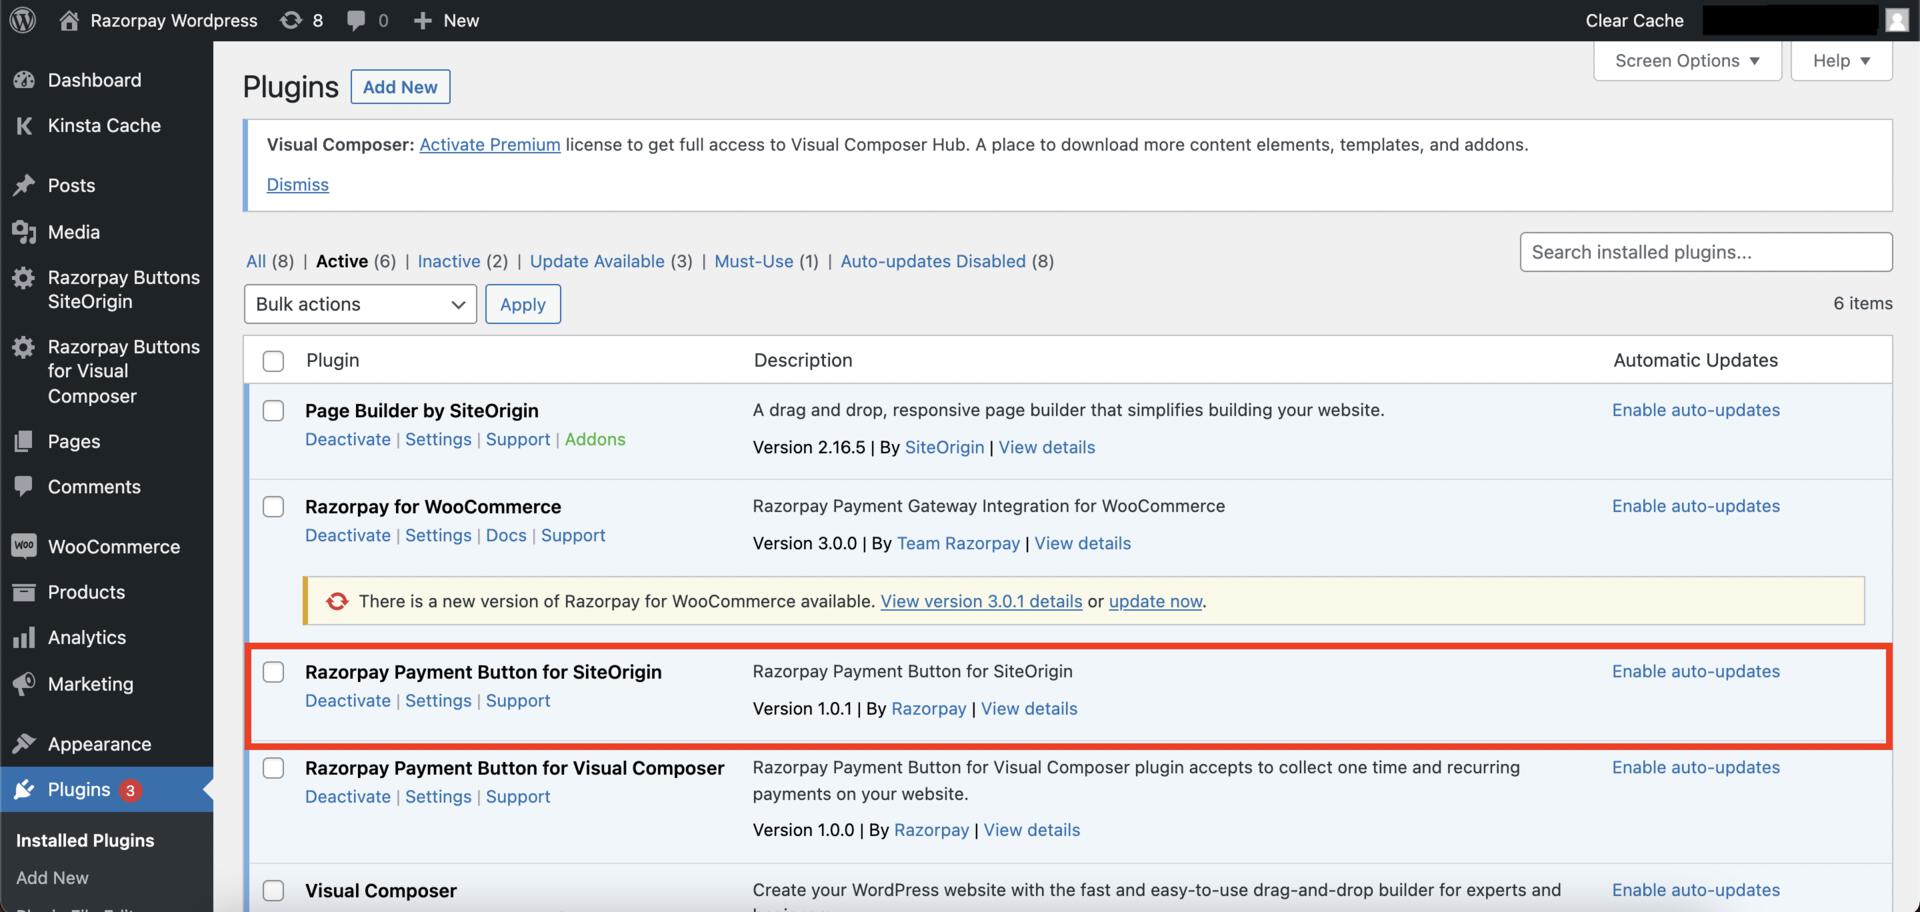Open the WordPress logo menu
This screenshot has width=1920, height=912.
point(23,20)
